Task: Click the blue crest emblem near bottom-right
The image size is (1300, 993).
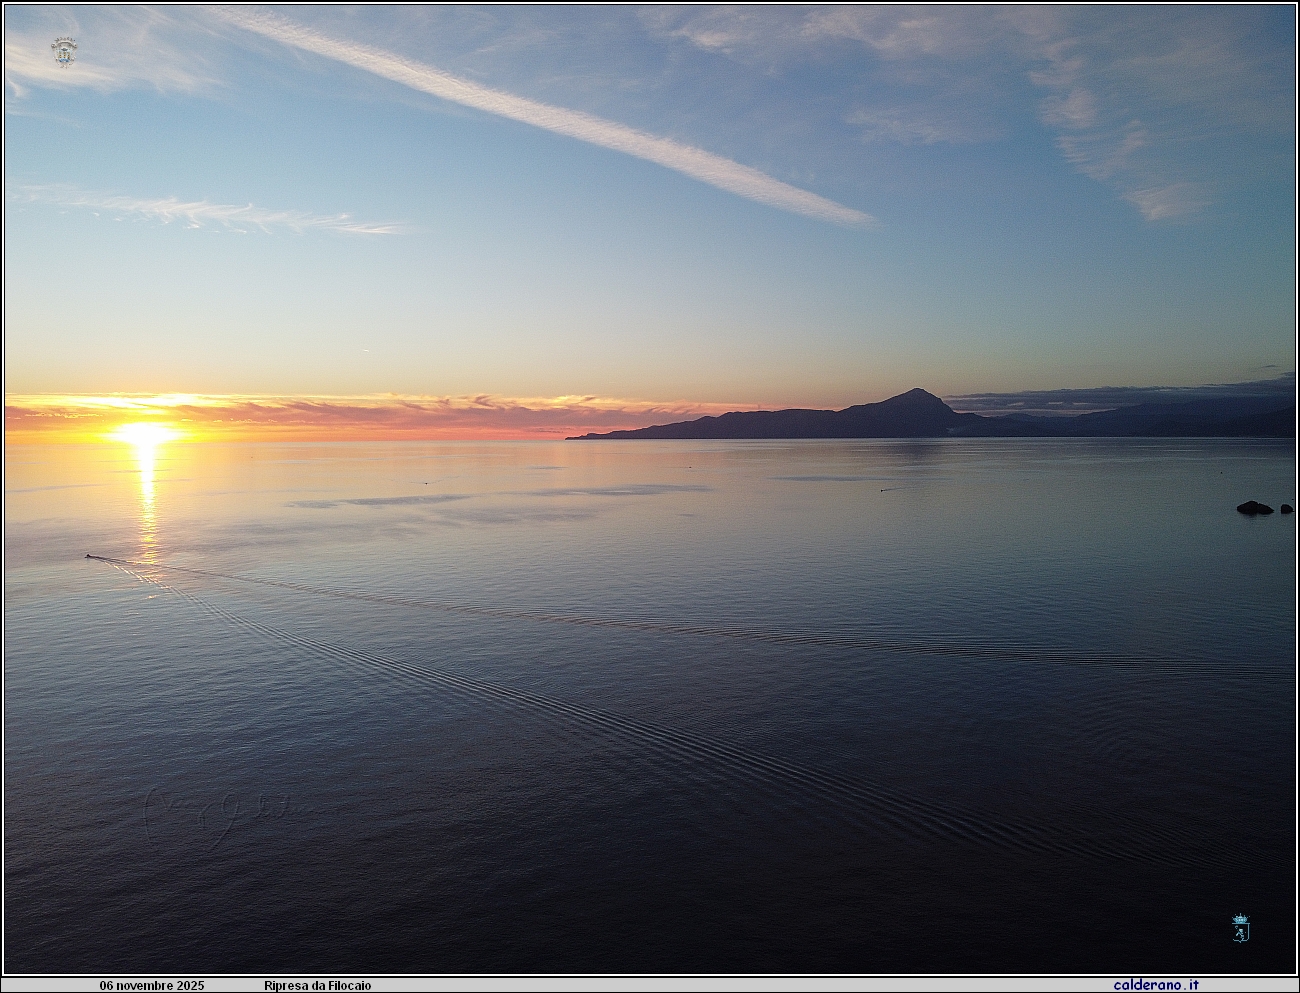Action: [x=1240, y=928]
